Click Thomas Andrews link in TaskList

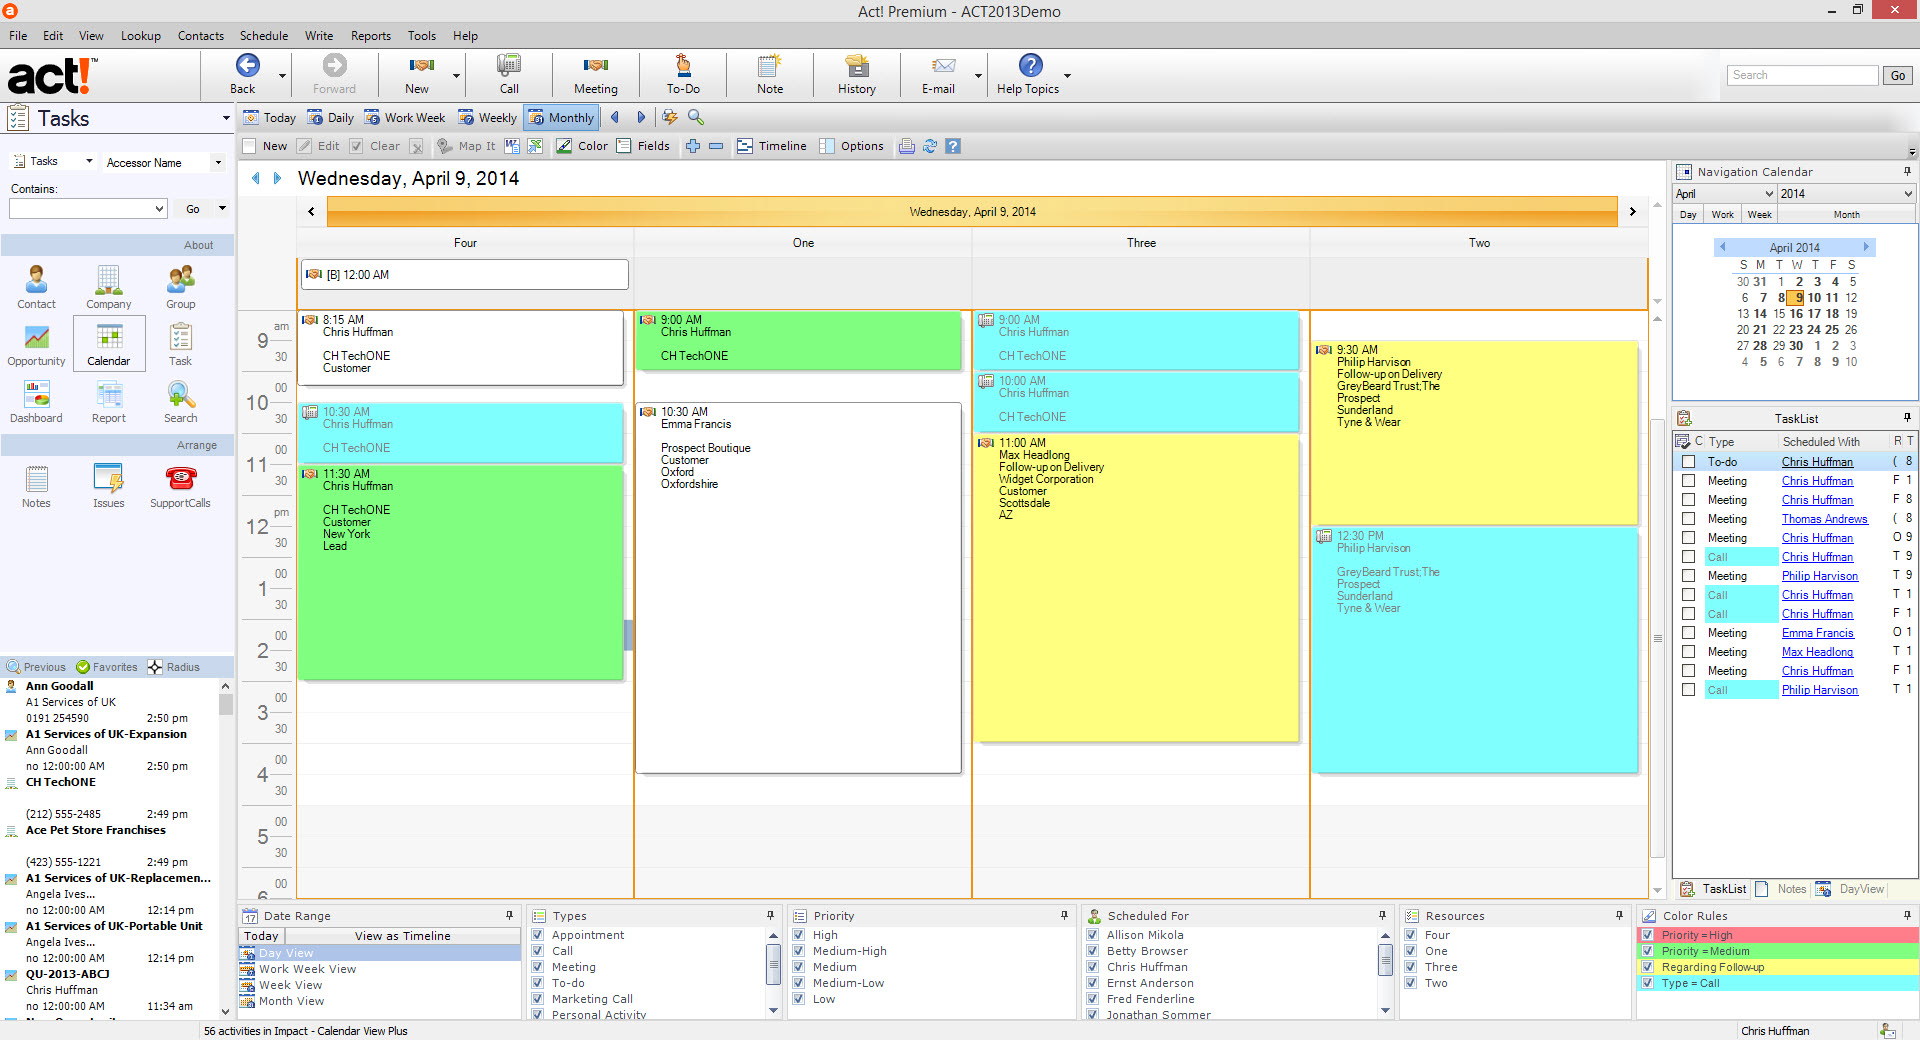[1824, 519]
